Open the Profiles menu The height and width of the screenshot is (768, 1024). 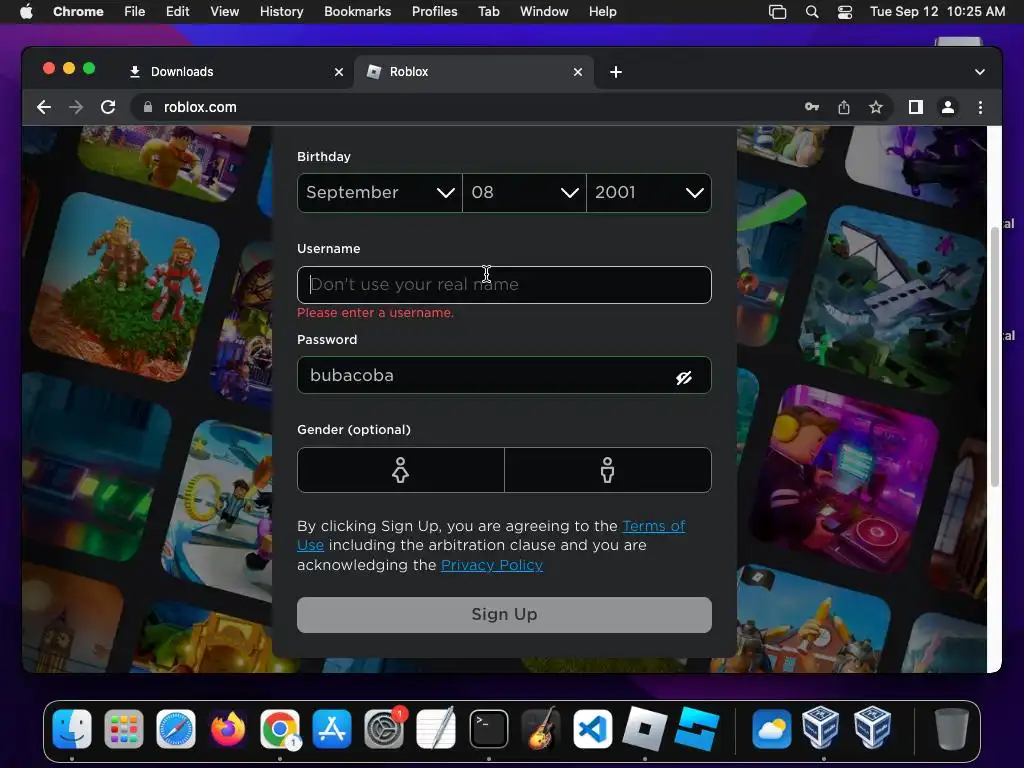tap(434, 12)
